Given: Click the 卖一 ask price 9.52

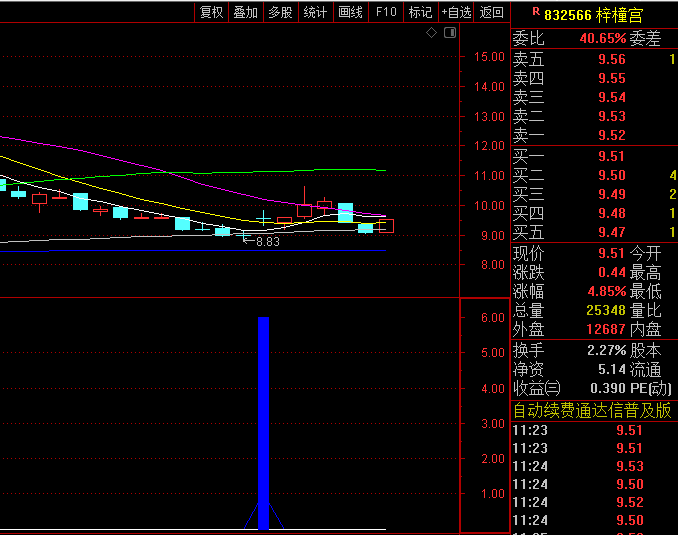Looking at the screenshot, I should 611,135.
